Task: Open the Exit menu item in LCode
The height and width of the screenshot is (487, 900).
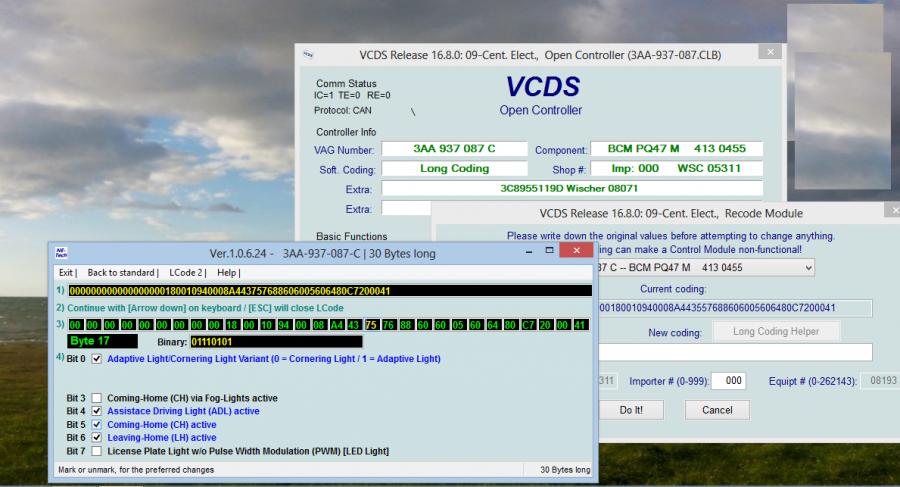Action: pos(67,272)
